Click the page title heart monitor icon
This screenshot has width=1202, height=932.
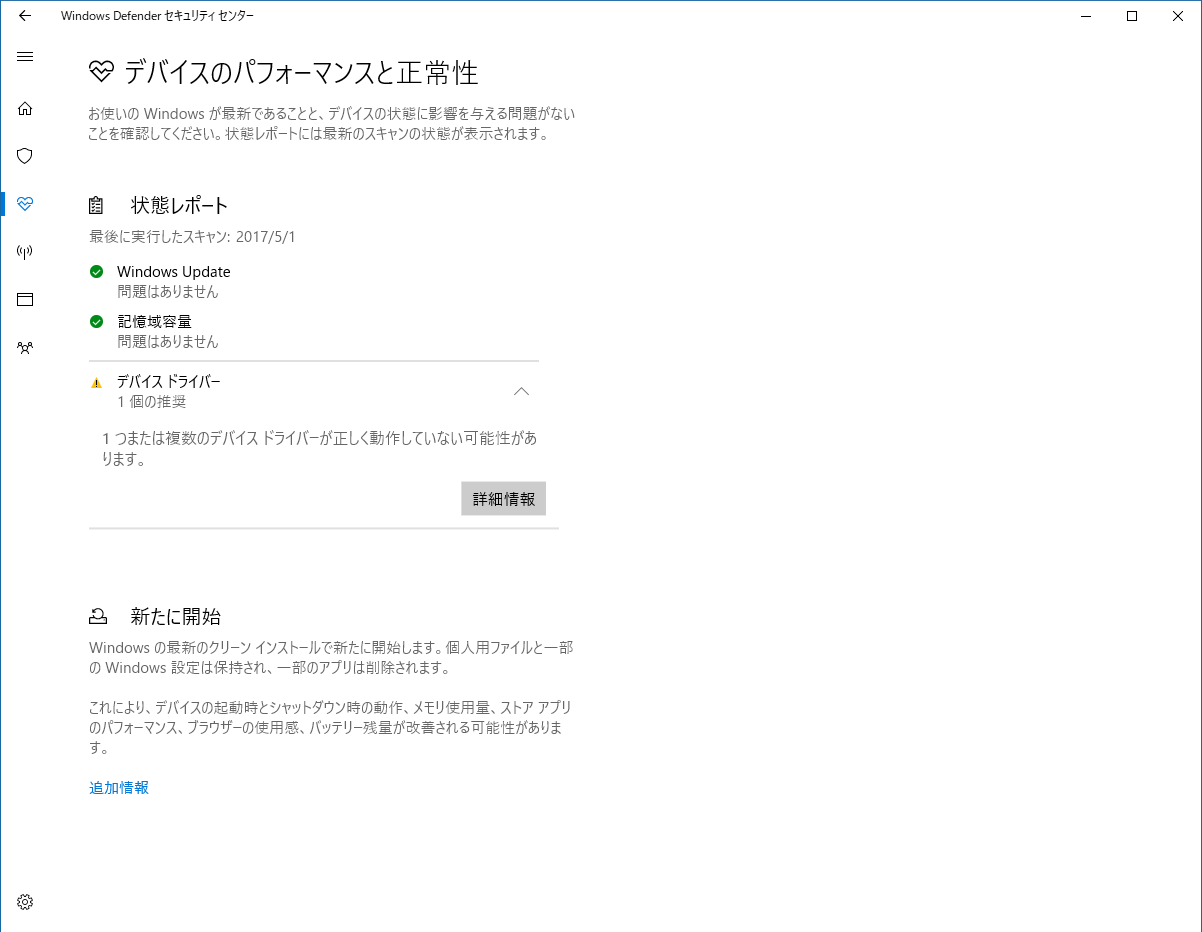tap(102, 72)
